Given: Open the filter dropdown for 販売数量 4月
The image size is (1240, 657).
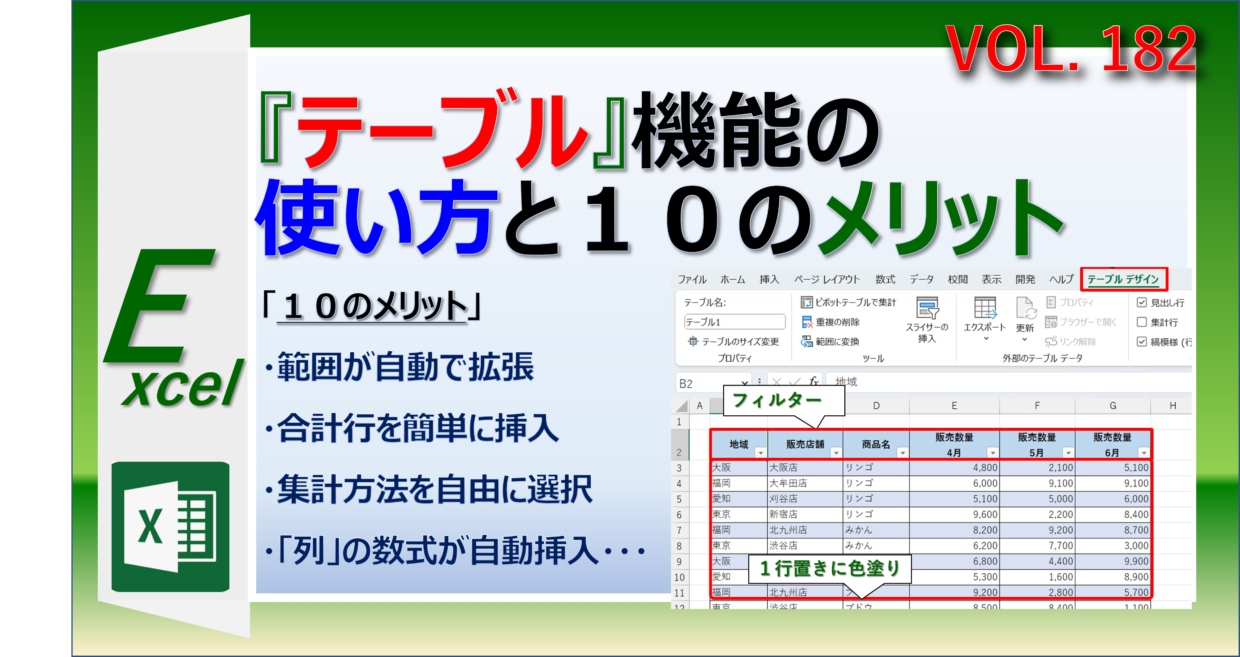Looking at the screenshot, I should click(992, 452).
